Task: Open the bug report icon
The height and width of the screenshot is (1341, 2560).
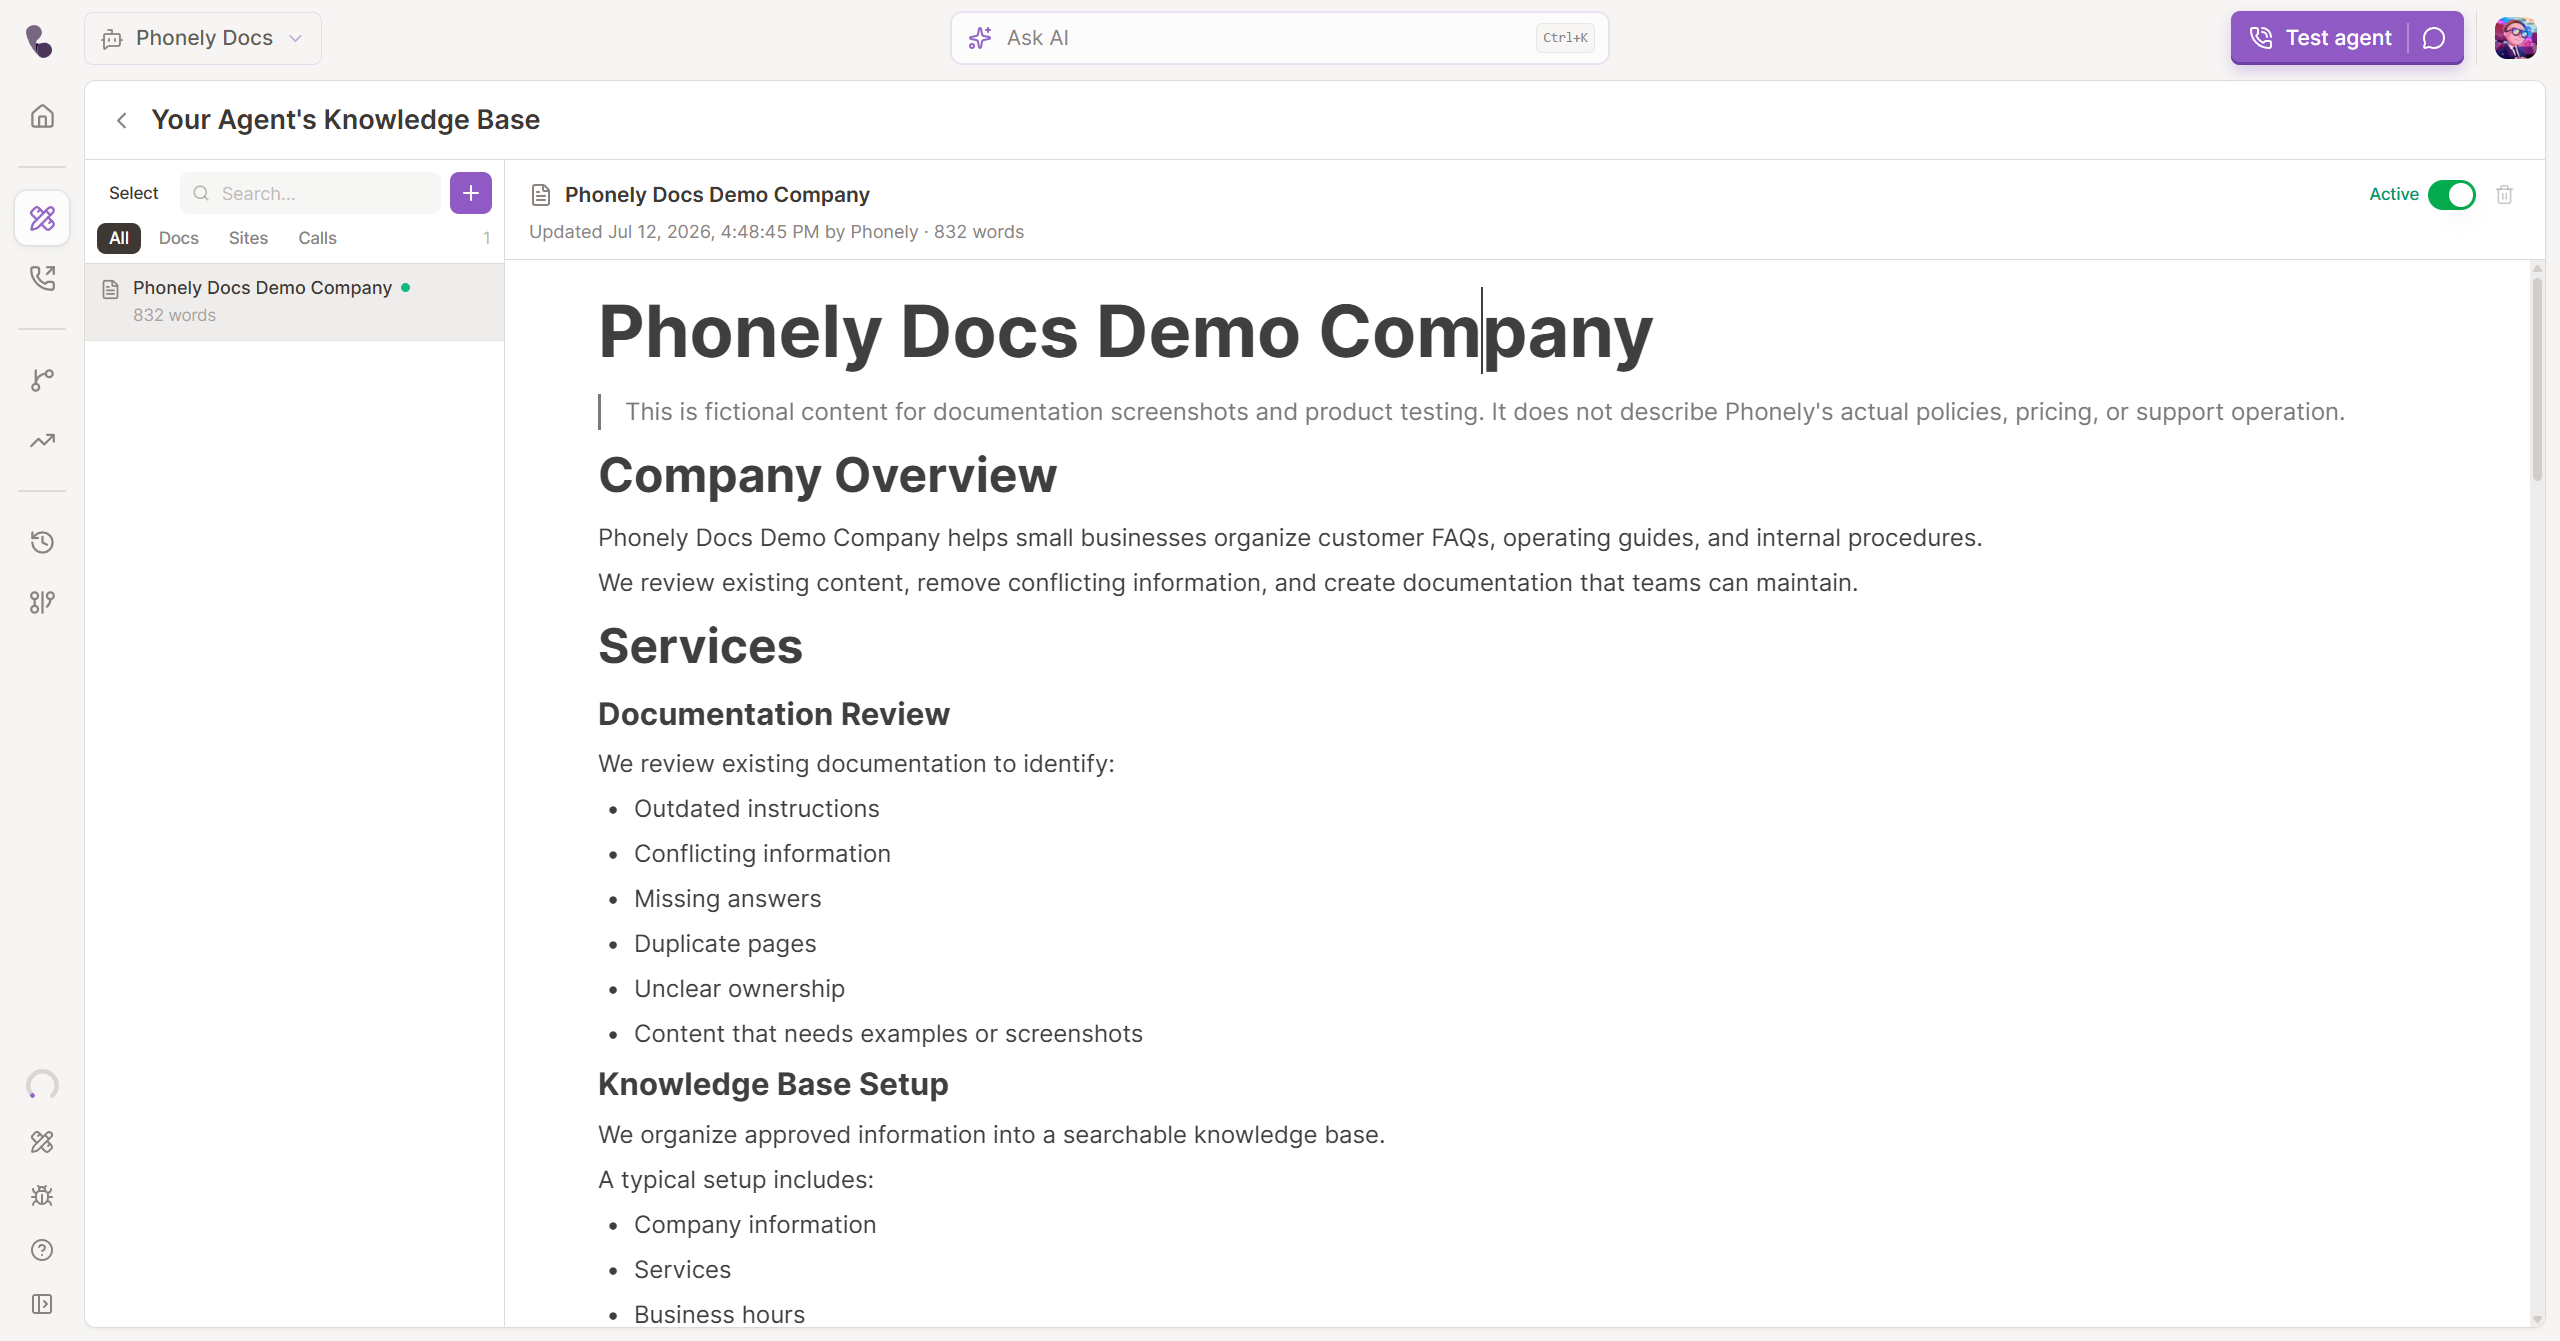Action: click(x=42, y=1196)
